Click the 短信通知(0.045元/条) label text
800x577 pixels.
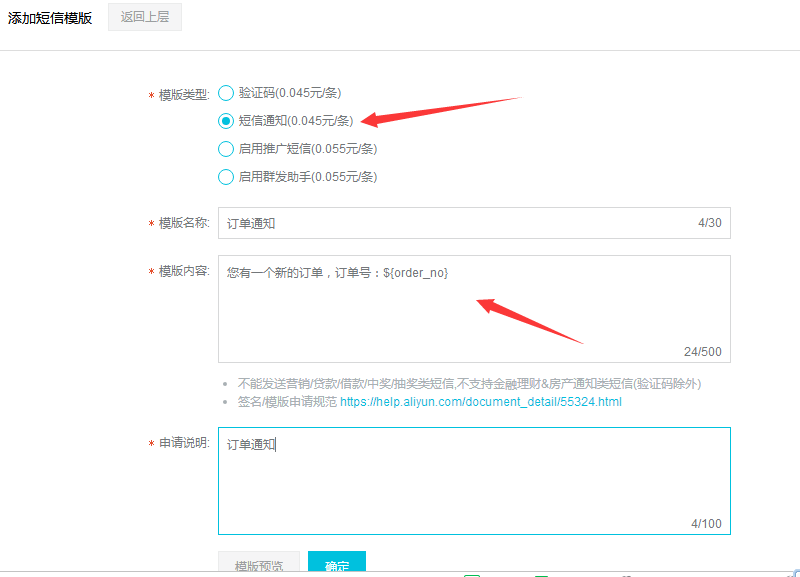(x=296, y=121)
